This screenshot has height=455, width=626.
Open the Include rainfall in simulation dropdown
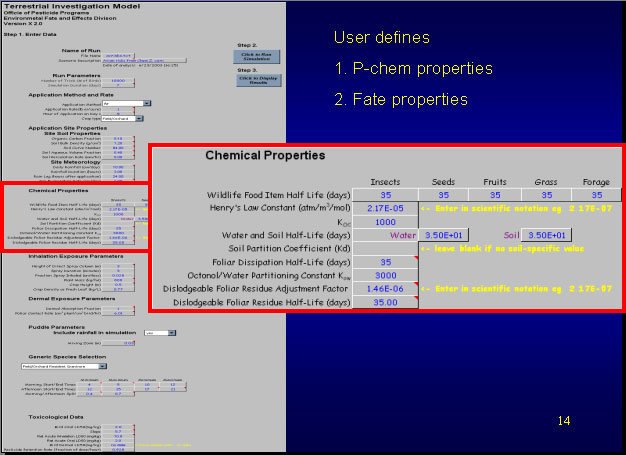pos(172,333)
